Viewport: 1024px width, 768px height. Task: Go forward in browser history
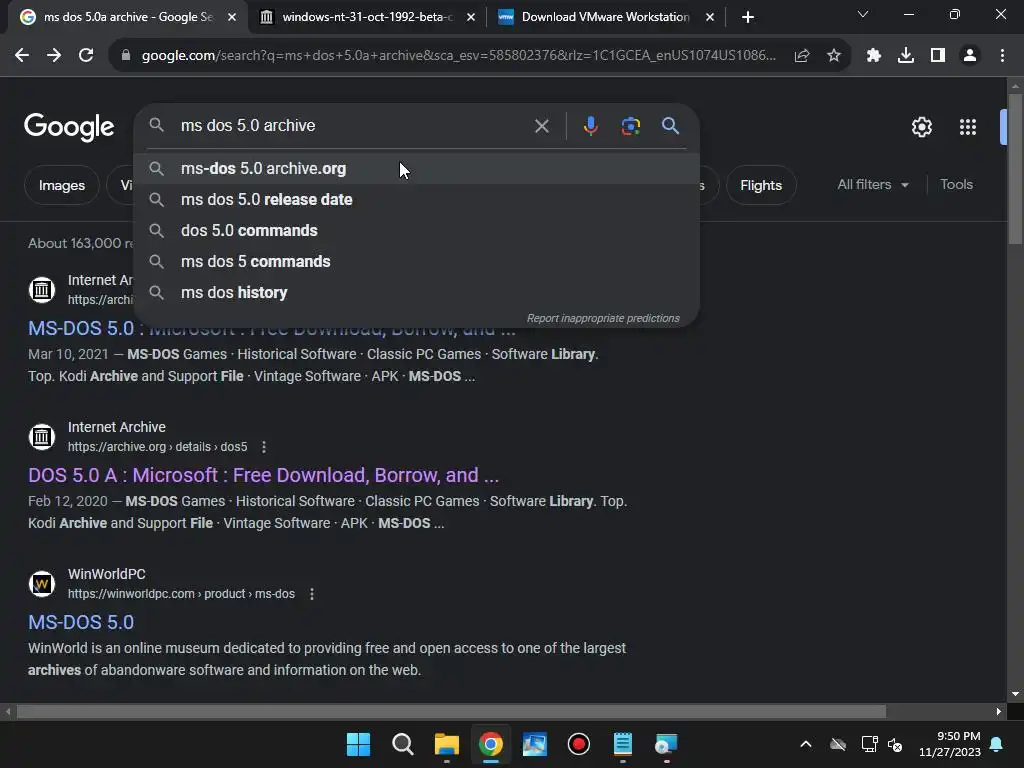54,56
